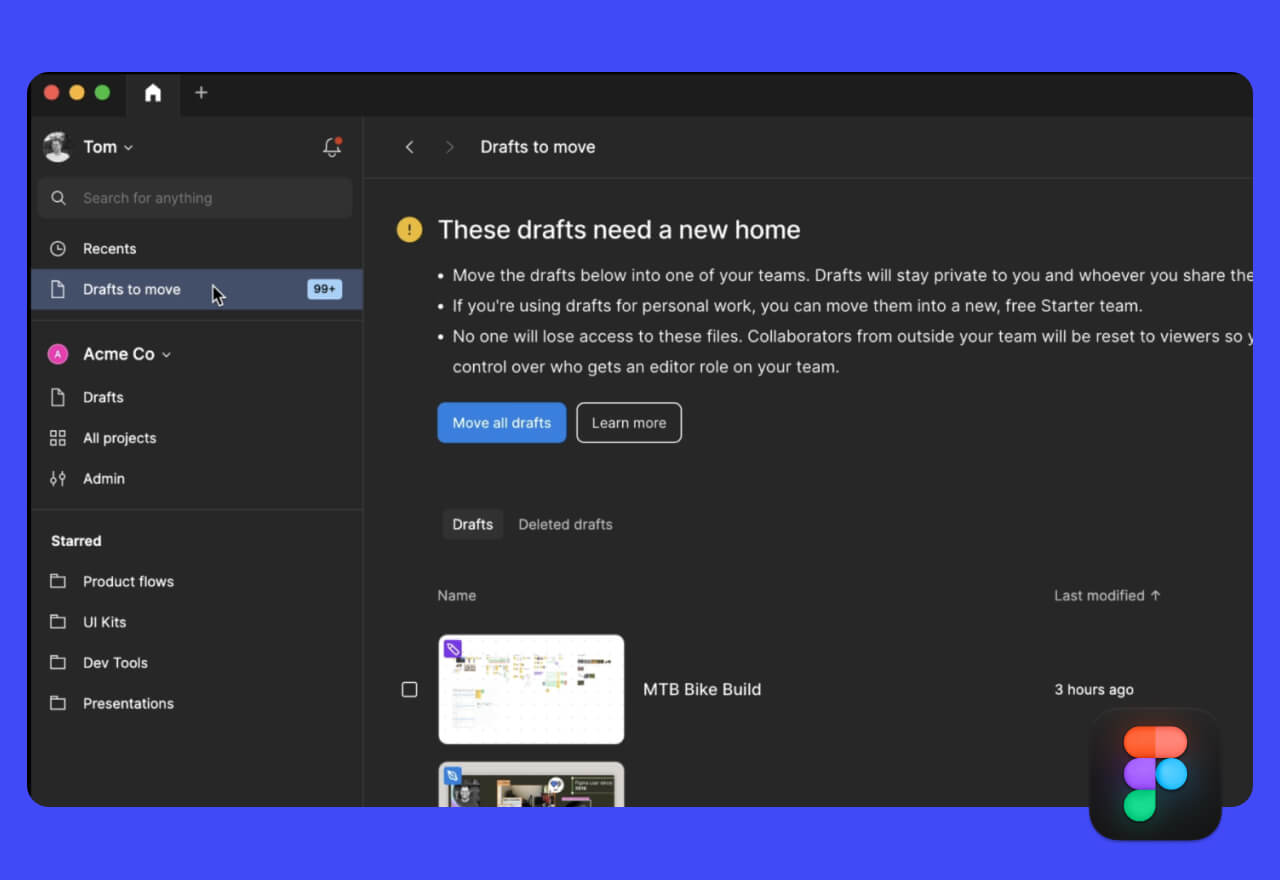Open a new tab with plus icon

[x=201, y=93]
